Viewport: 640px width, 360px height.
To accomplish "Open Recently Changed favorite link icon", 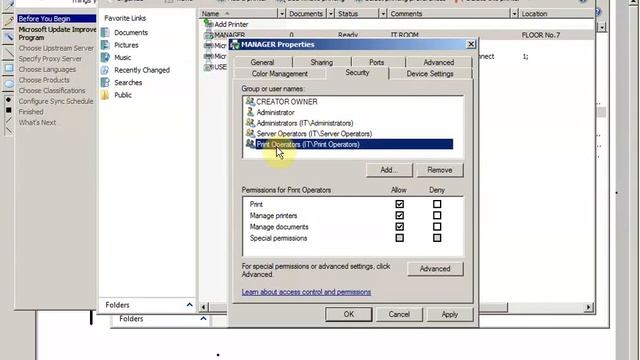I will coord(105,70).
